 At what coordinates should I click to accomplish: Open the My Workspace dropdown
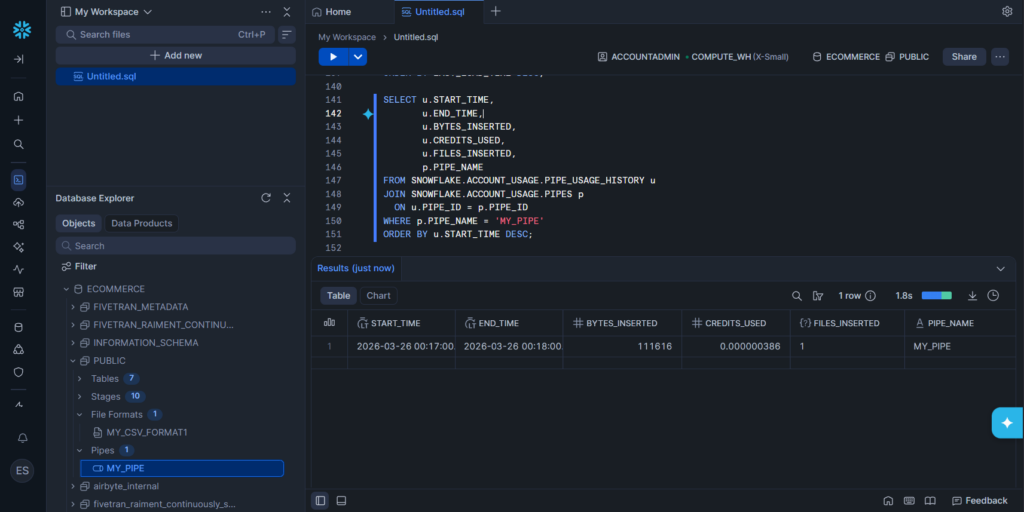pos(106,12)
